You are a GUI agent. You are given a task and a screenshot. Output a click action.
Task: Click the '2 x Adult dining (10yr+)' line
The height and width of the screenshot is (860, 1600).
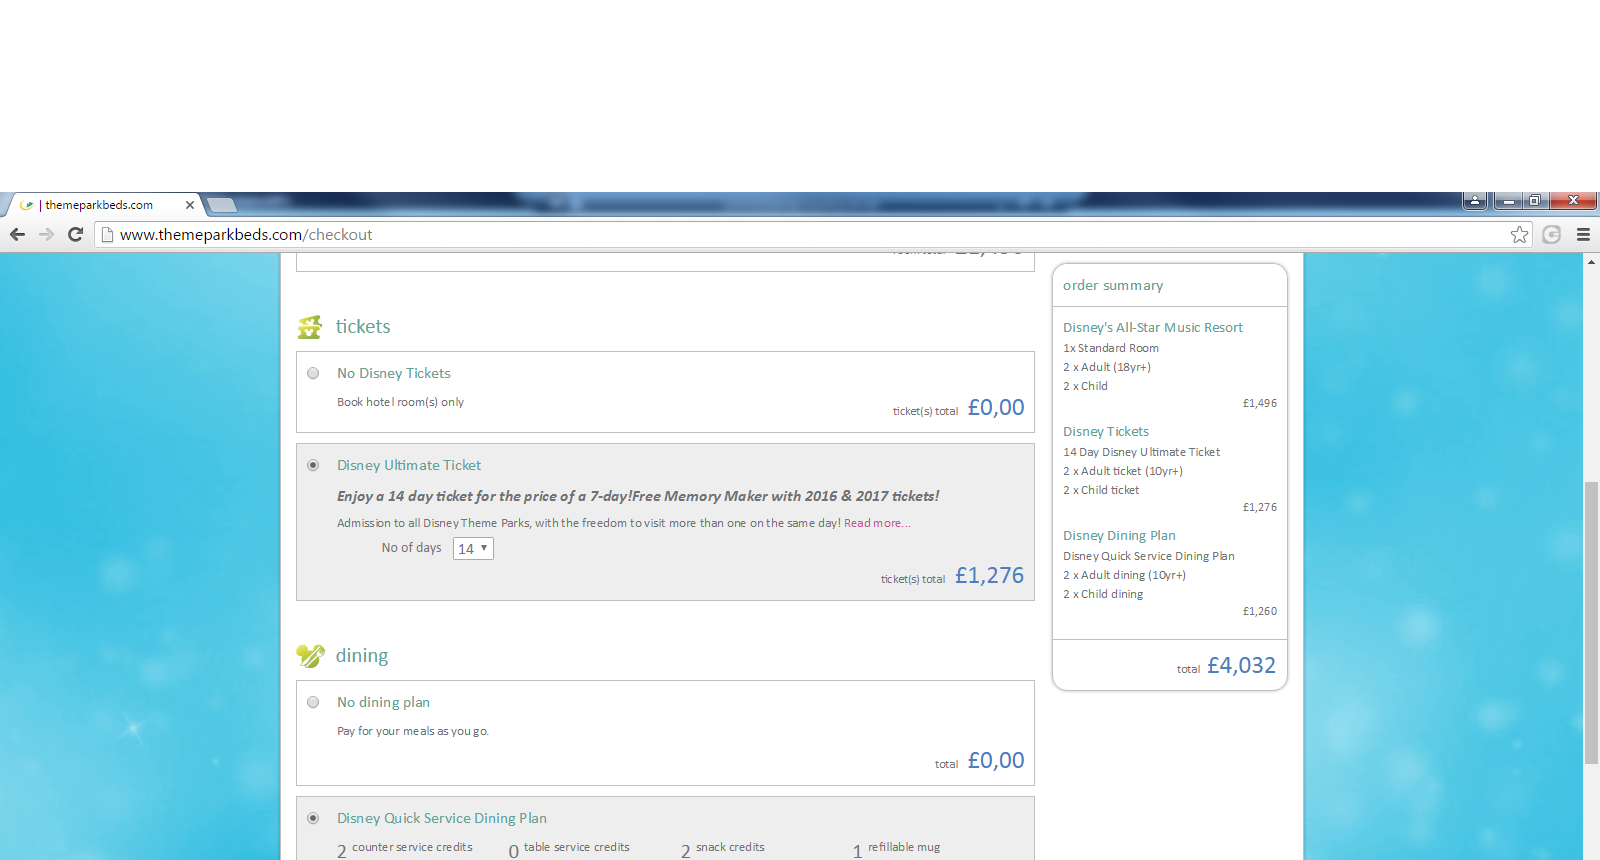pos(1124,575)
